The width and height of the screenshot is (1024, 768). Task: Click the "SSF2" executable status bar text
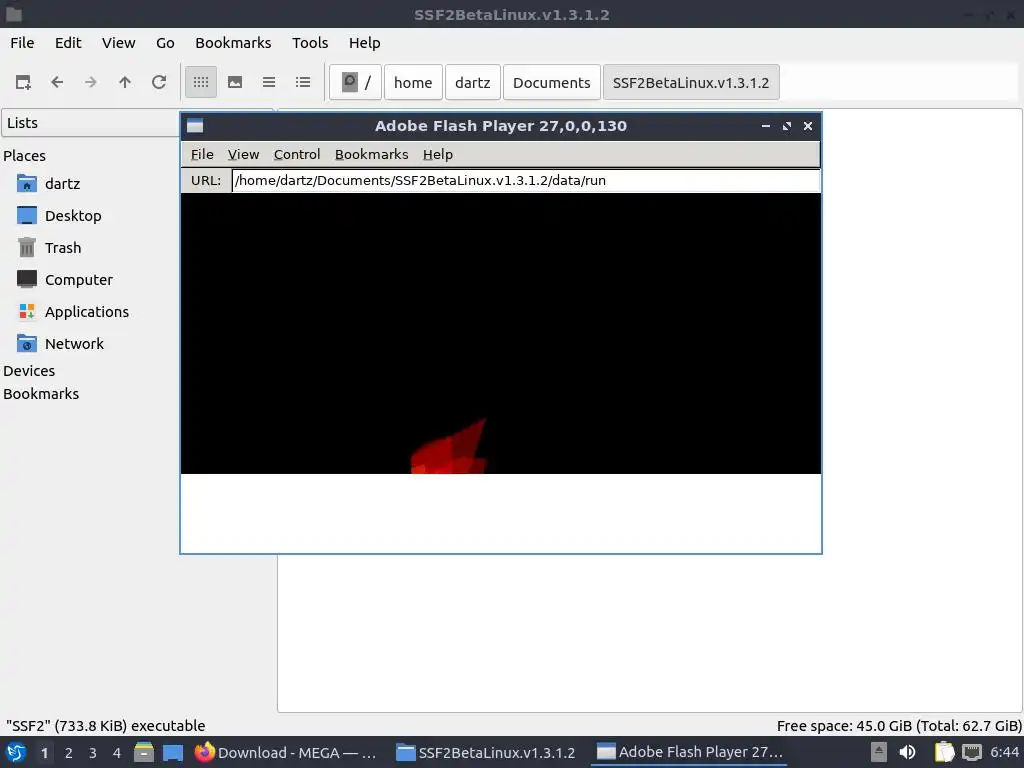105,726
